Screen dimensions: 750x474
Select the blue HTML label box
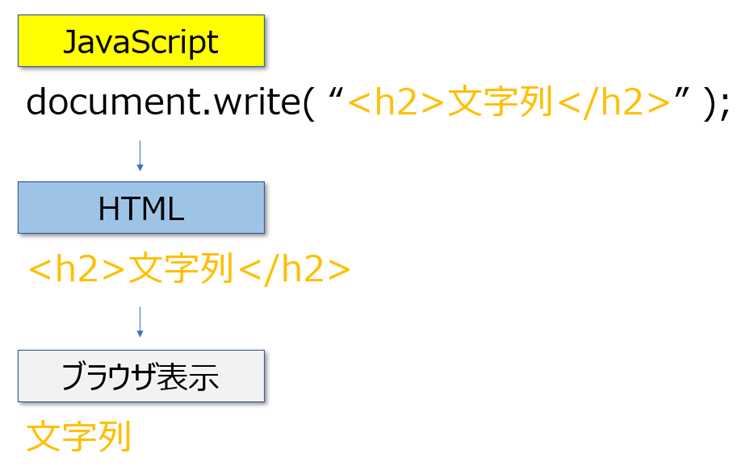point(141,208)
